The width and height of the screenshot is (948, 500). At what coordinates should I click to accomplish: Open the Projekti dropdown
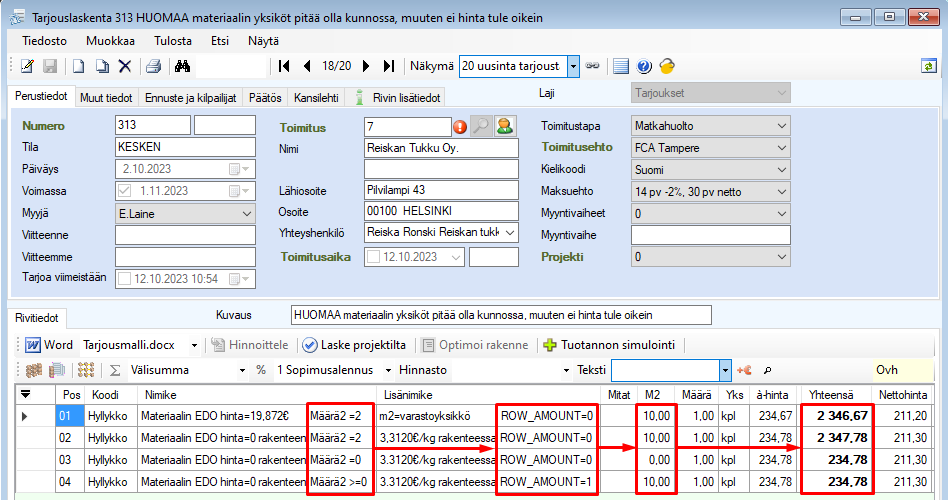tap(782, 257)
